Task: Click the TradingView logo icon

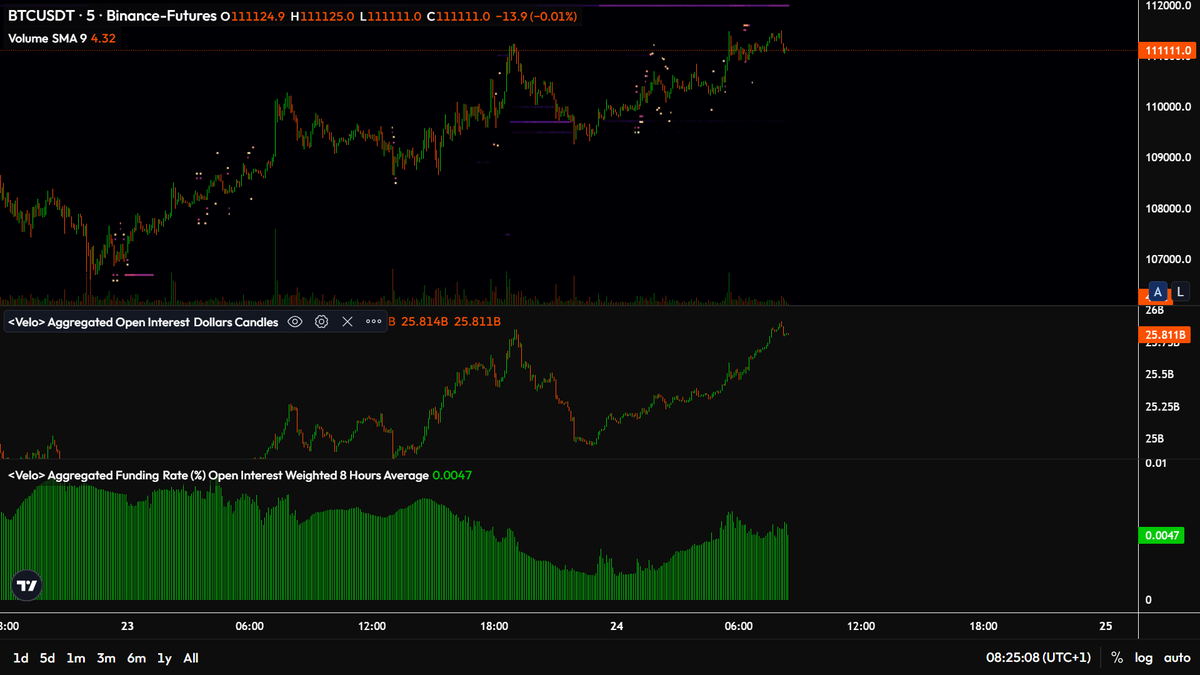Action: click(27, 585)
